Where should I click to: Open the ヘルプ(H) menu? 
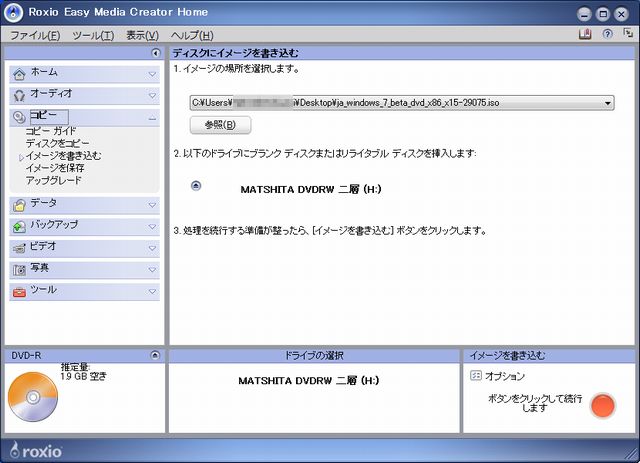(192, 36)
